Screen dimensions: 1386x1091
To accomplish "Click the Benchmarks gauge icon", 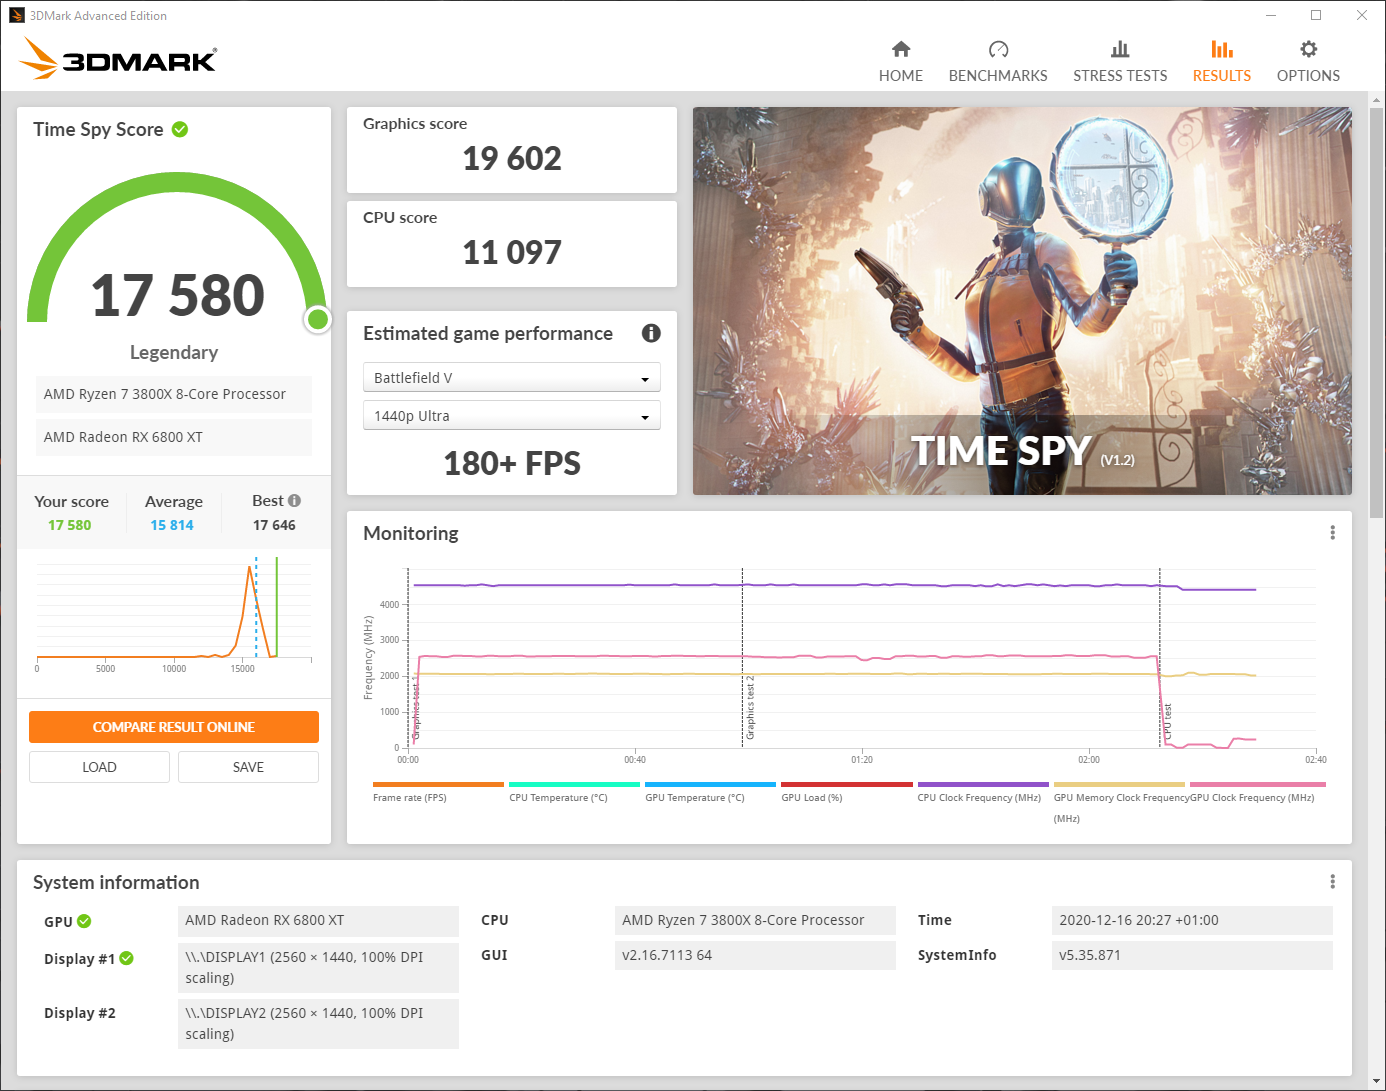I will [x=998, y=49].
